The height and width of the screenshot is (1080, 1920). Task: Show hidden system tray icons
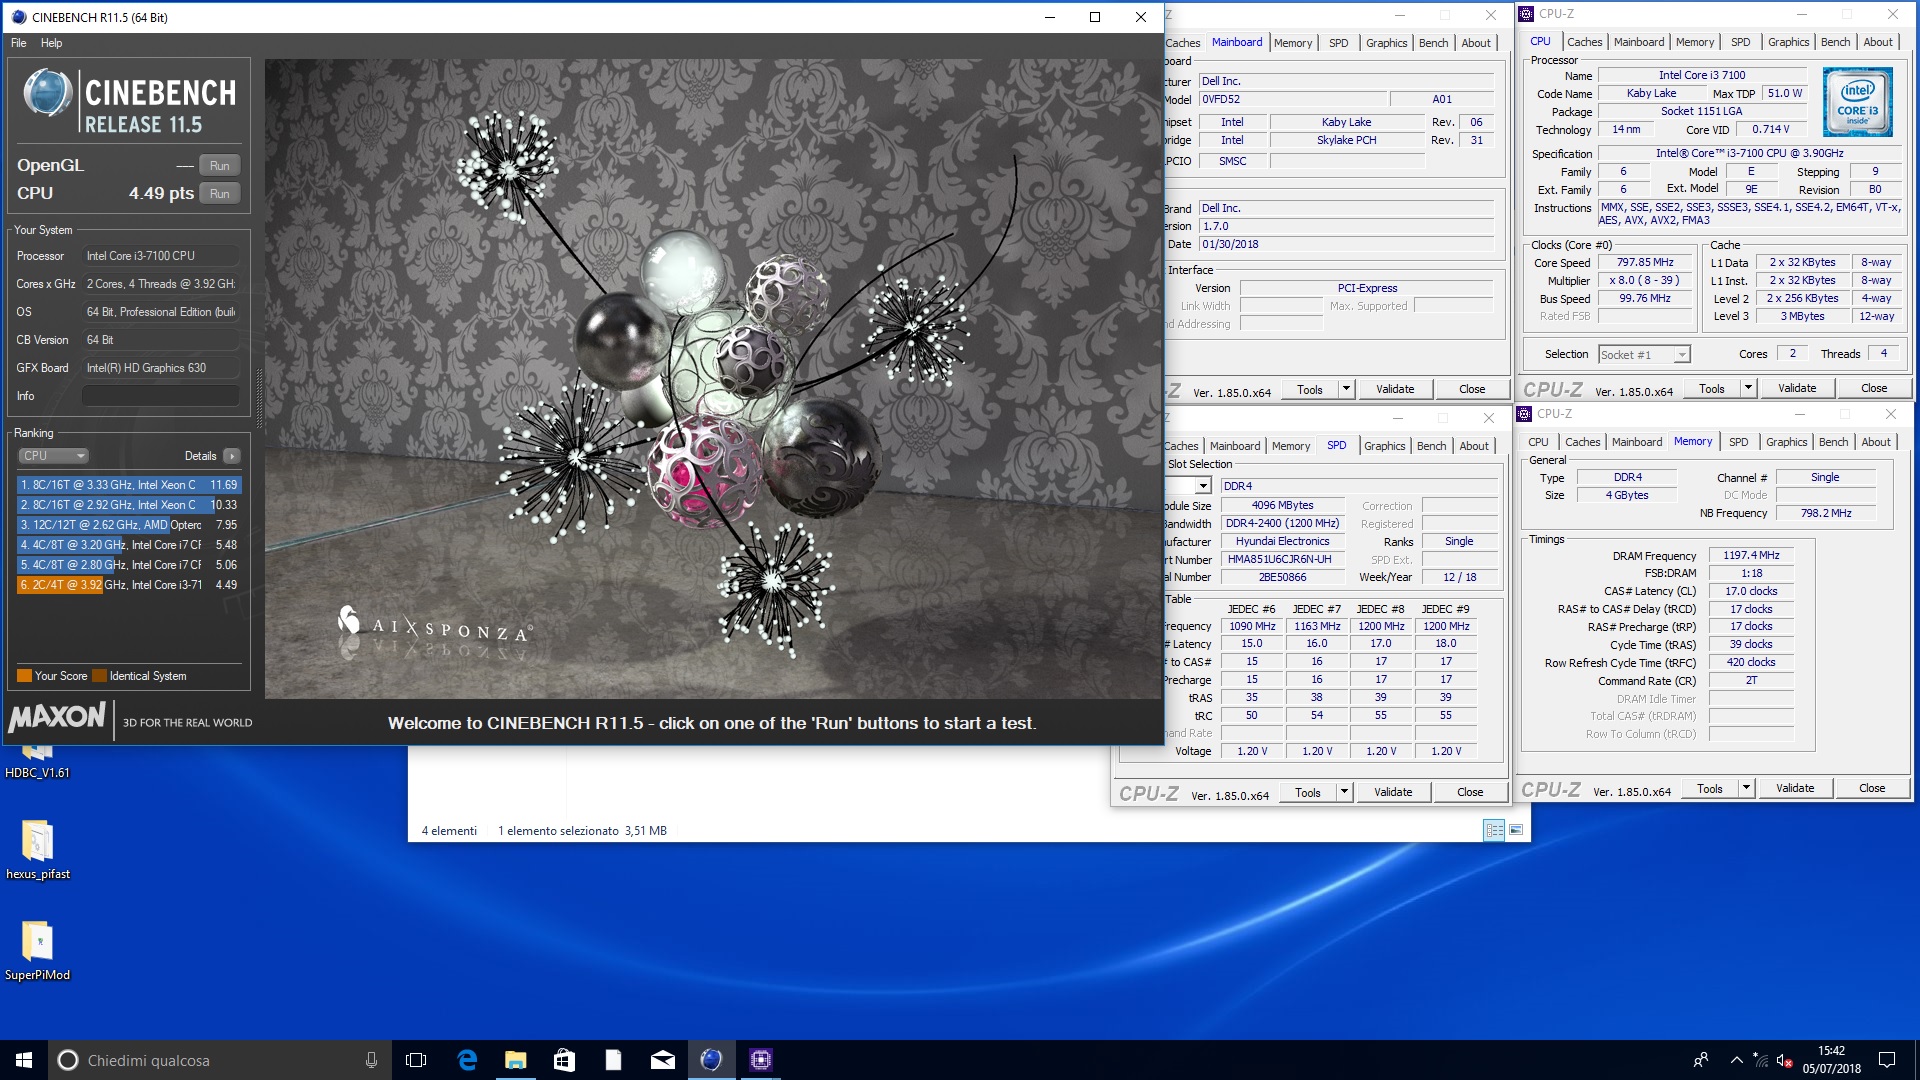click(x=1737, y=1060)
